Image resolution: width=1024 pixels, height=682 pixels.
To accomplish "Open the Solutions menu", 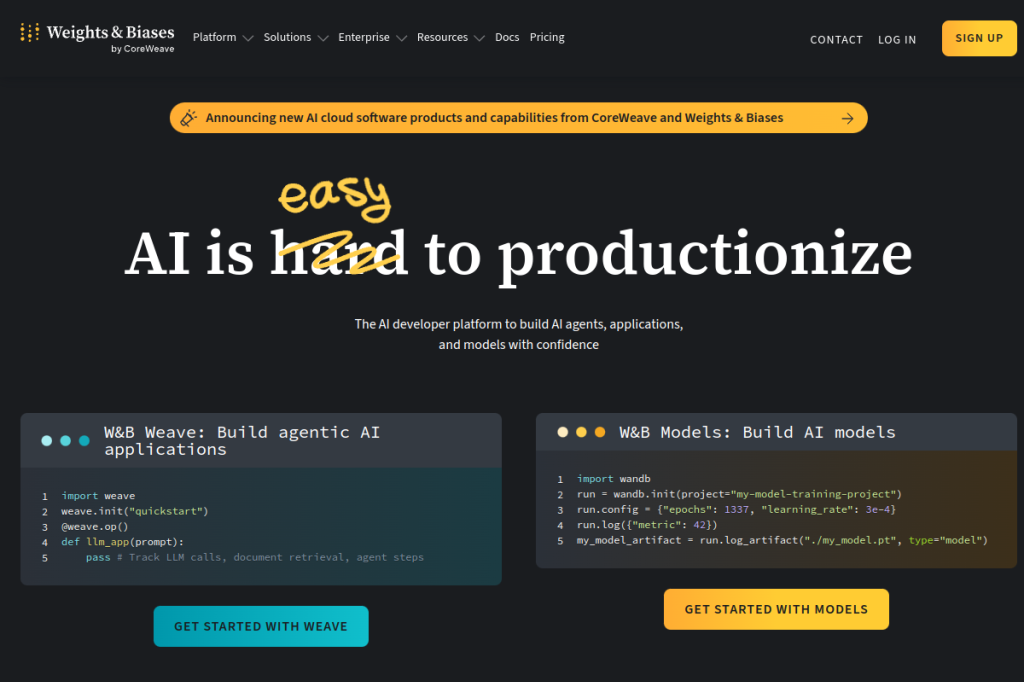I will pos(287,37).
